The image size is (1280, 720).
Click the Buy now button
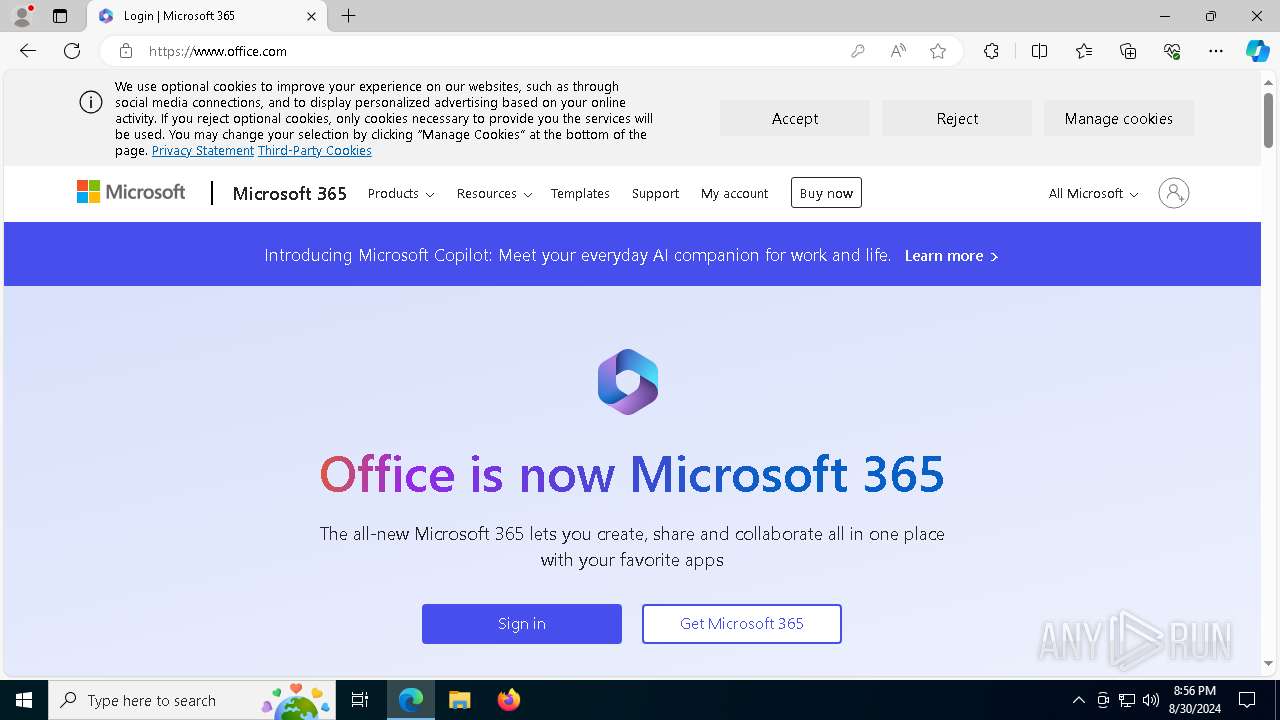point(826,193)
